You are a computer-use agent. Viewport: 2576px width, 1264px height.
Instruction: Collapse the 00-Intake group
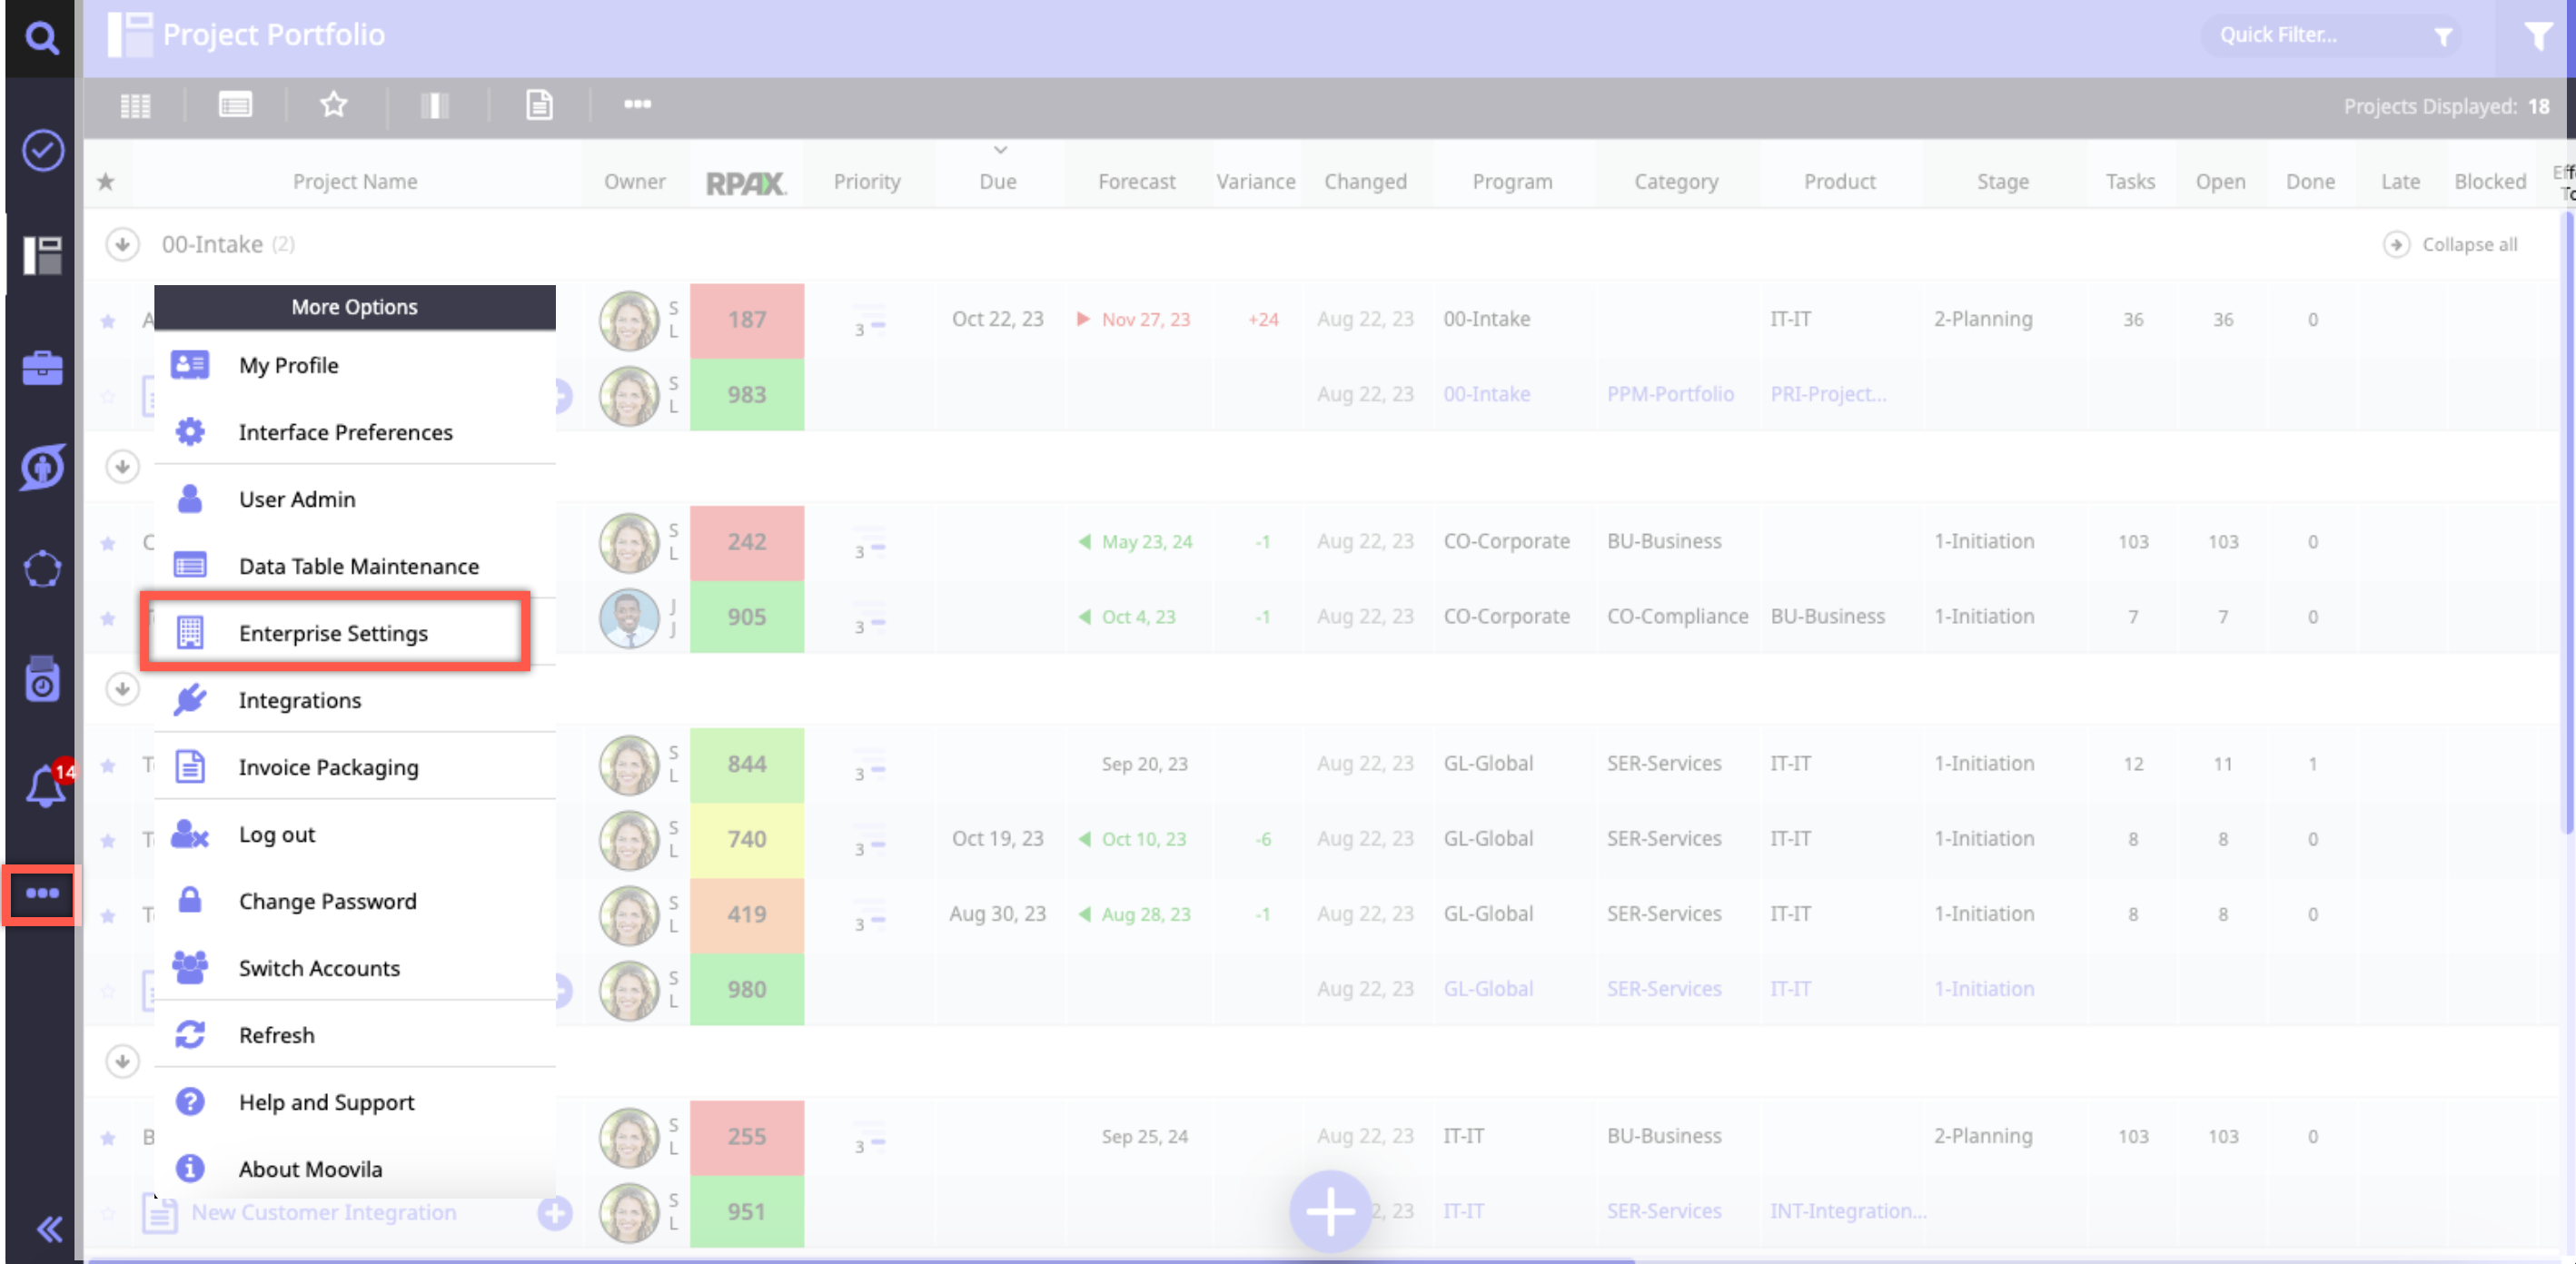122,244
